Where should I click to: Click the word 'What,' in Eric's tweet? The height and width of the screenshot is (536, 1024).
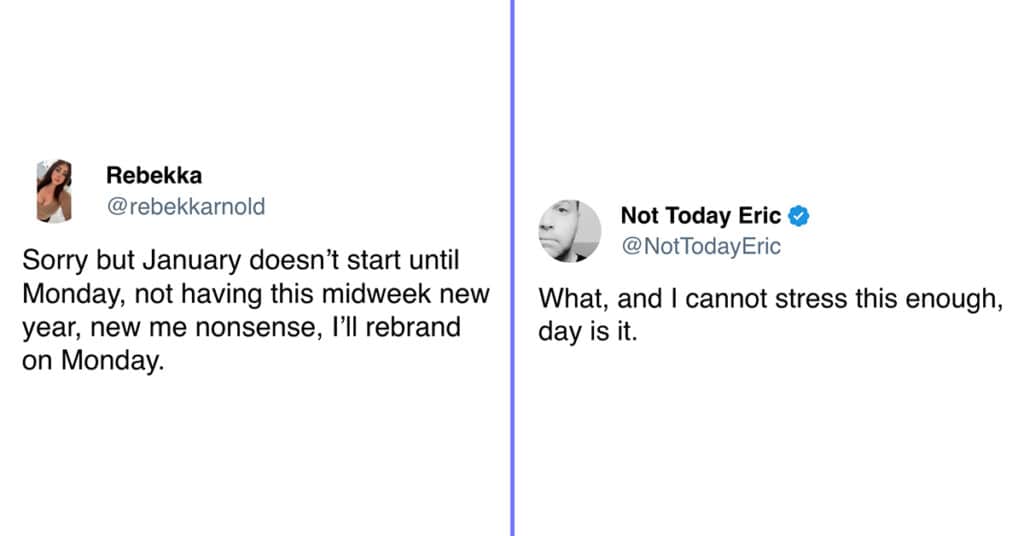(574, 299)
